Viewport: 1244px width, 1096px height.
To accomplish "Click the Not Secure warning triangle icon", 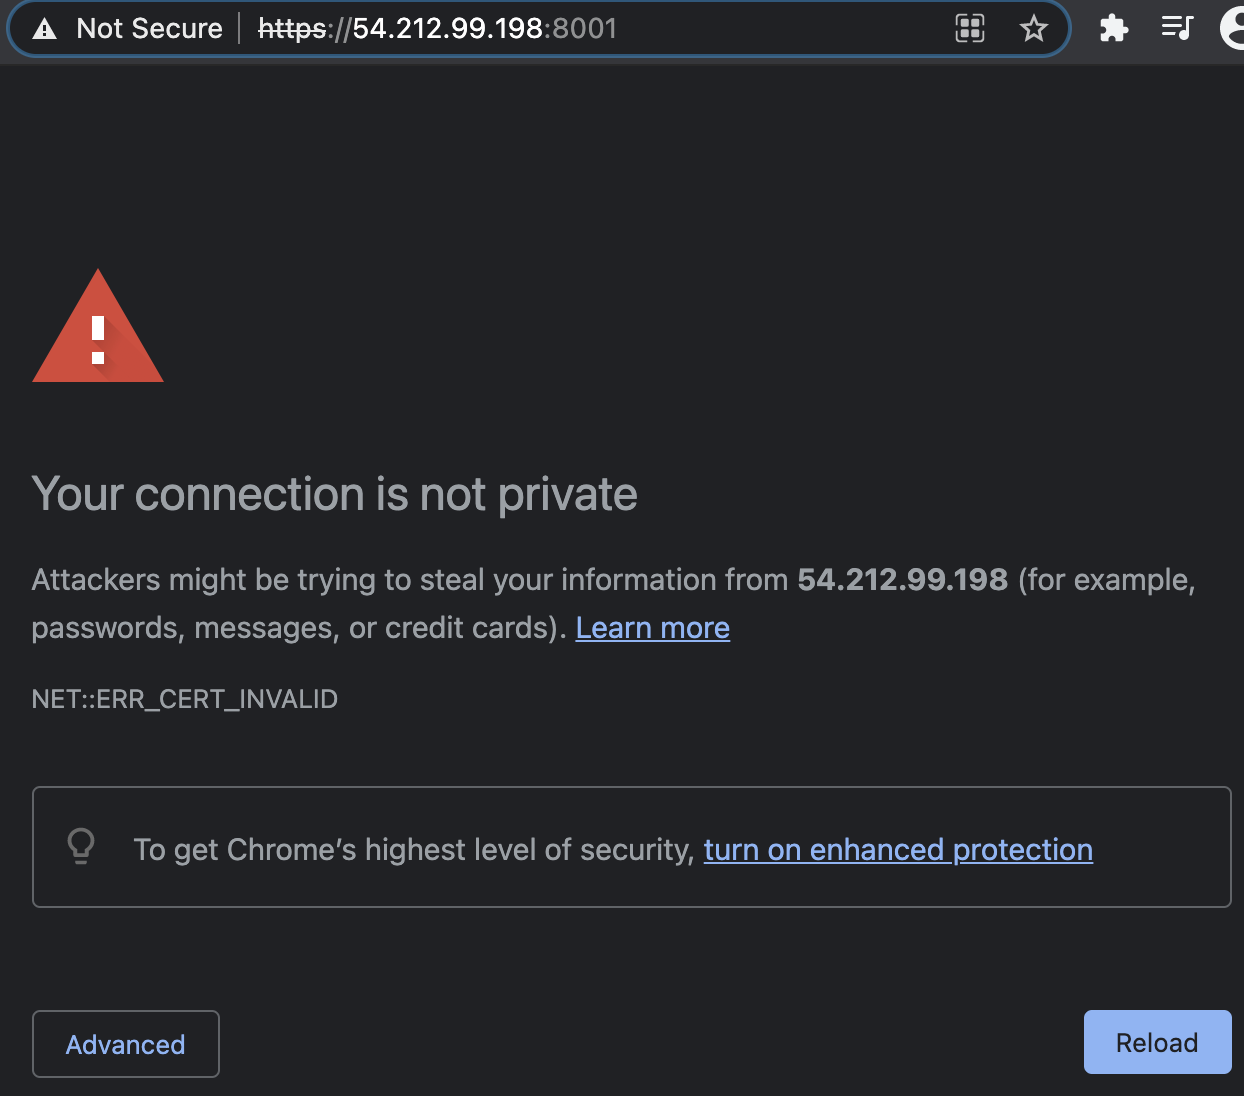I will (45, 29).
